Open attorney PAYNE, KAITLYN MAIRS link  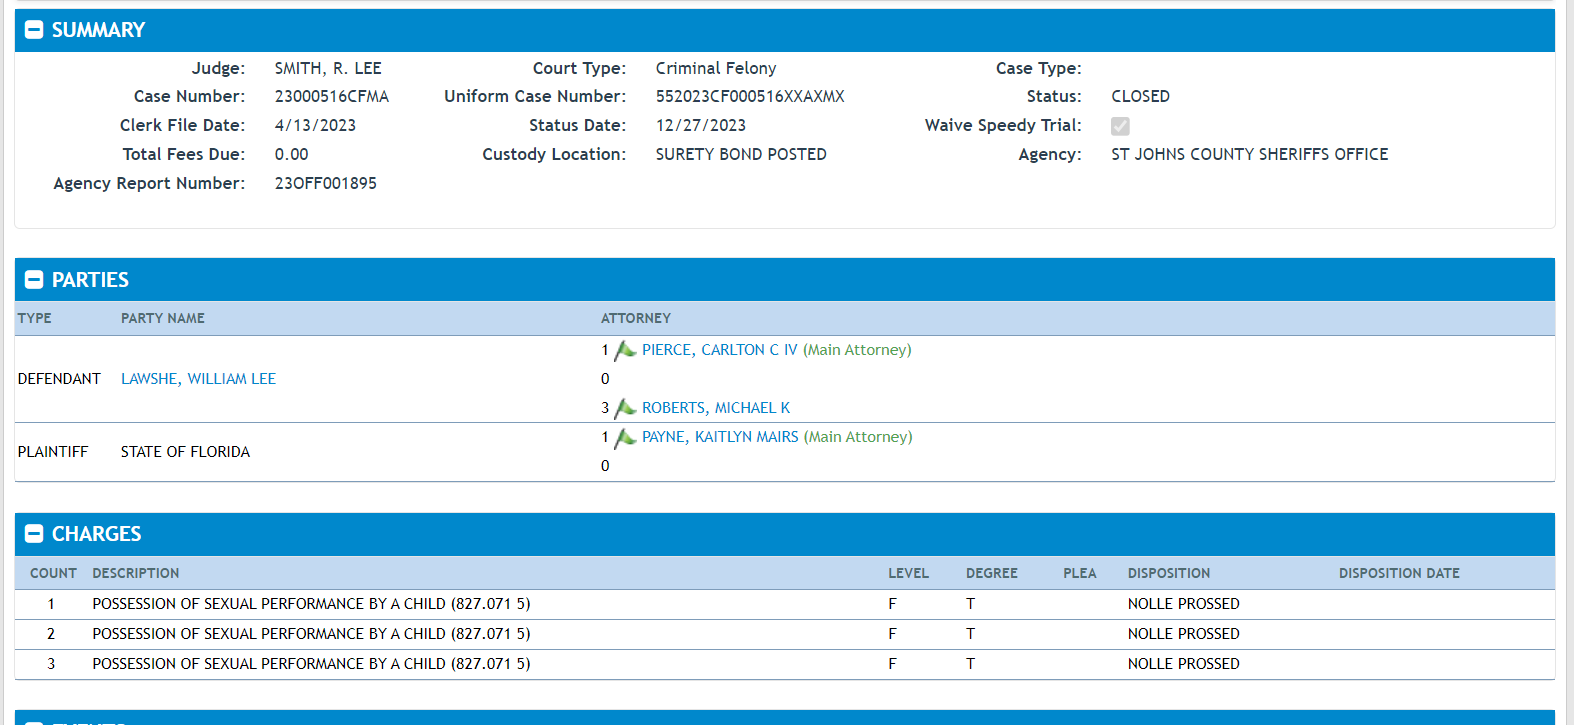coord(720,437)
